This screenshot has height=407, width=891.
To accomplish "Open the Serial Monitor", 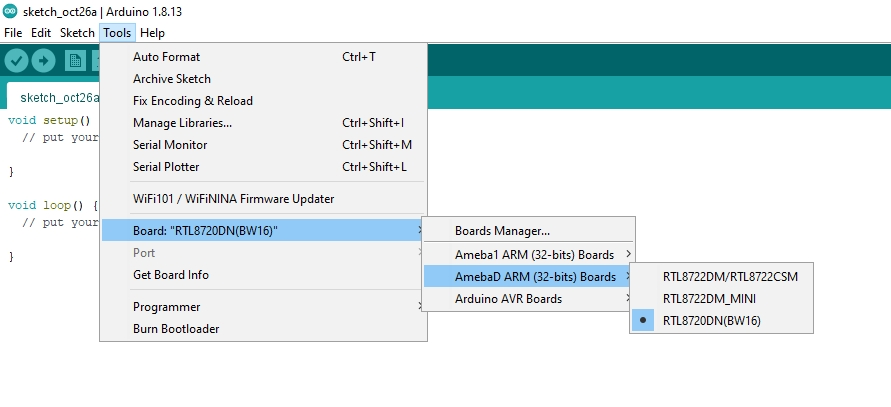I will tap(264, 145).
